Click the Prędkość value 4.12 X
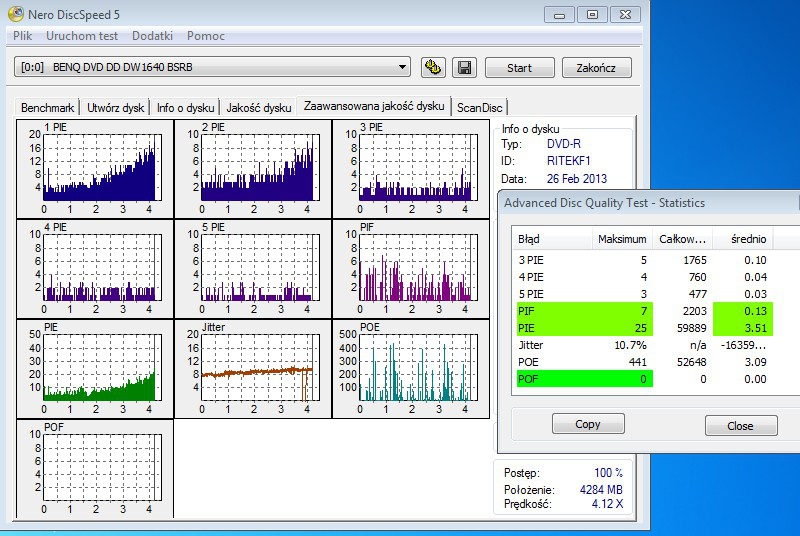 (x=607, y=504)
